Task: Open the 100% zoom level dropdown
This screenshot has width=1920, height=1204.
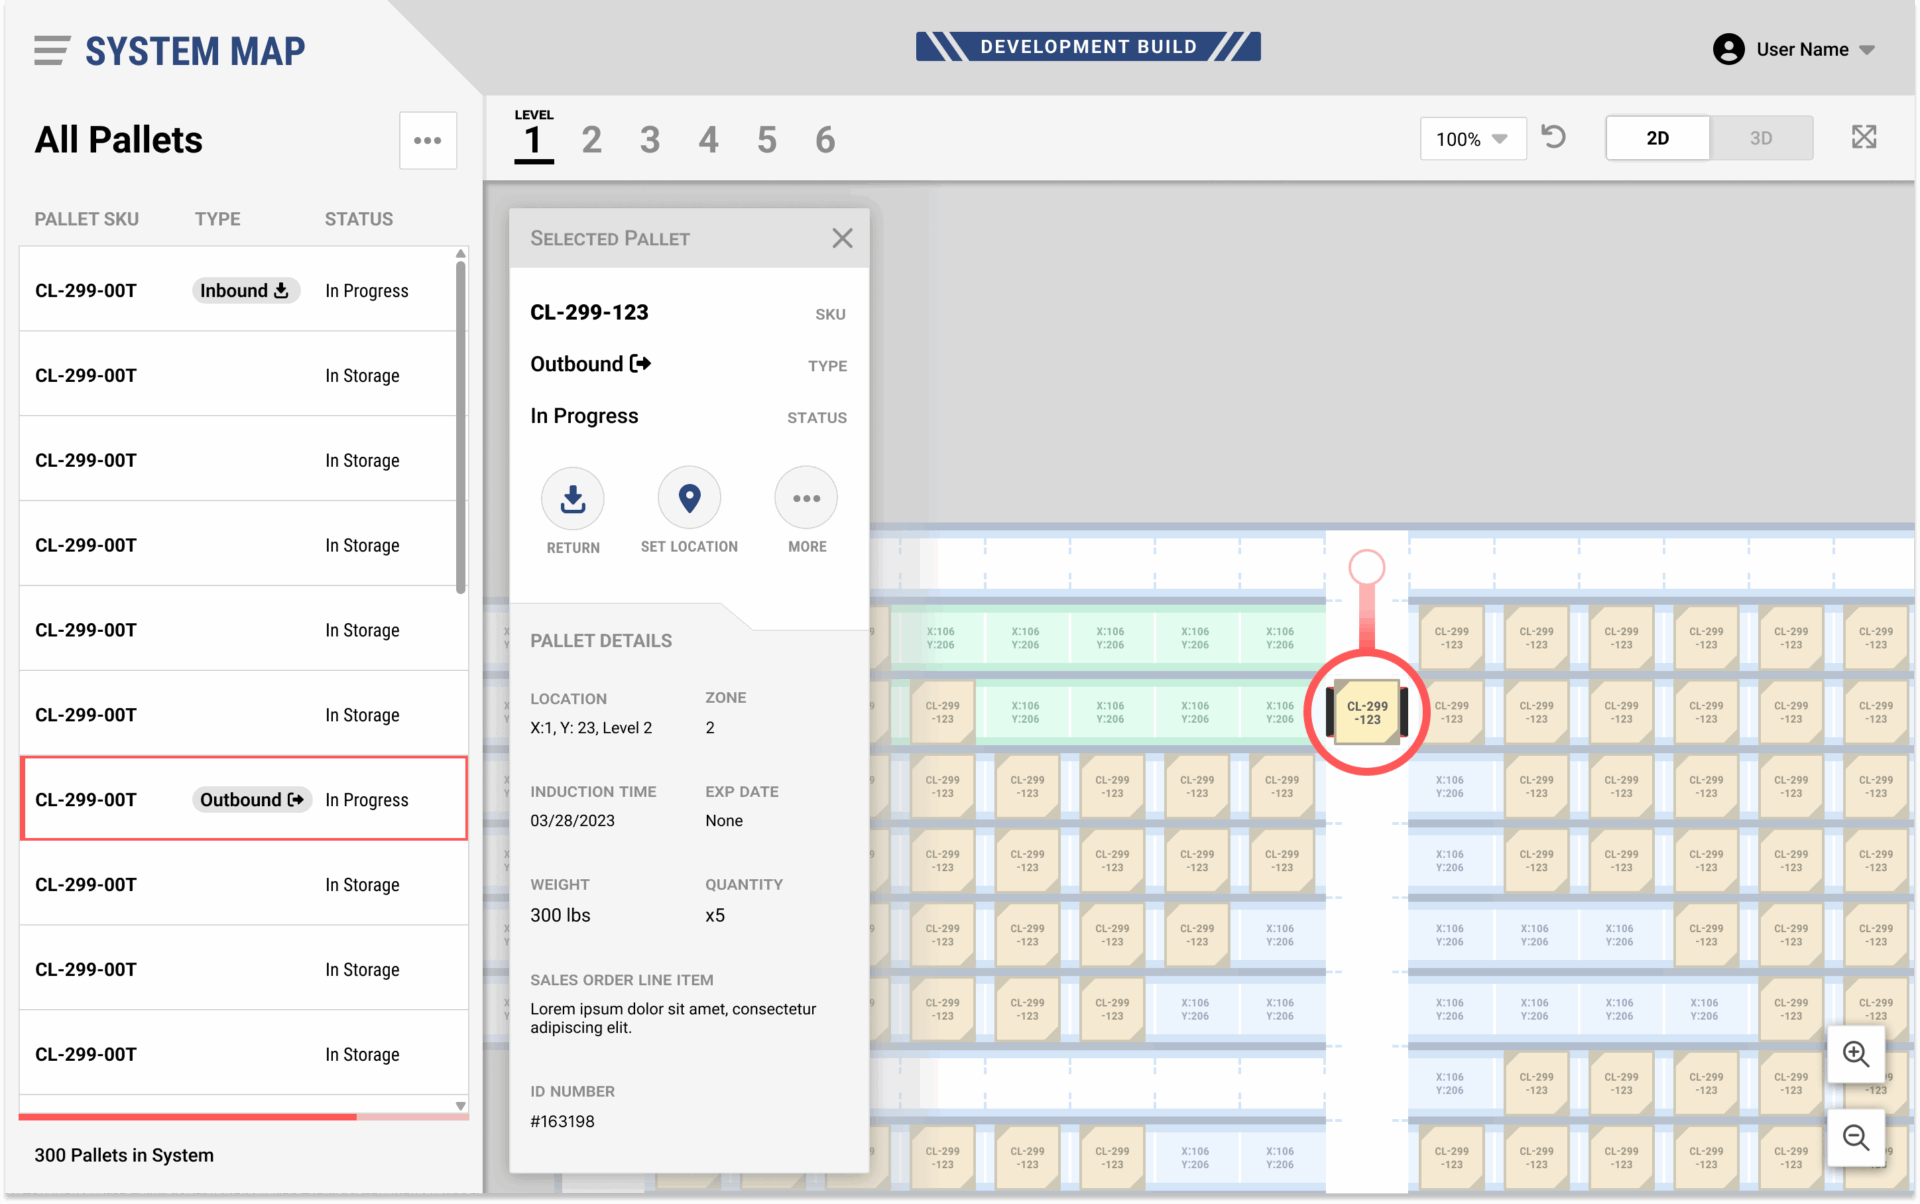Action: pos(1472,139)
